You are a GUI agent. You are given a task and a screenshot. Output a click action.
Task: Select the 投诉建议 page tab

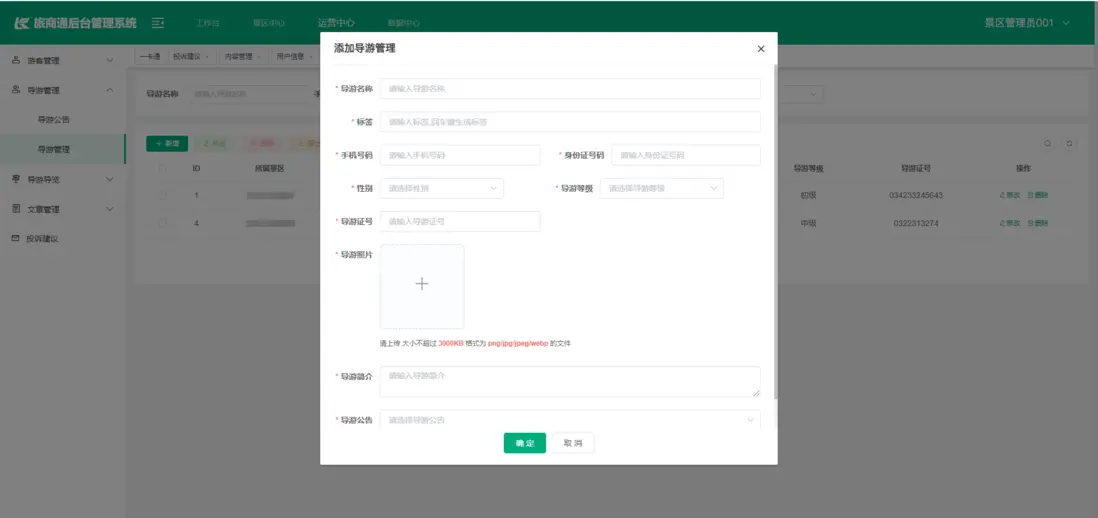pyautogui.click(x=190, y=57)
